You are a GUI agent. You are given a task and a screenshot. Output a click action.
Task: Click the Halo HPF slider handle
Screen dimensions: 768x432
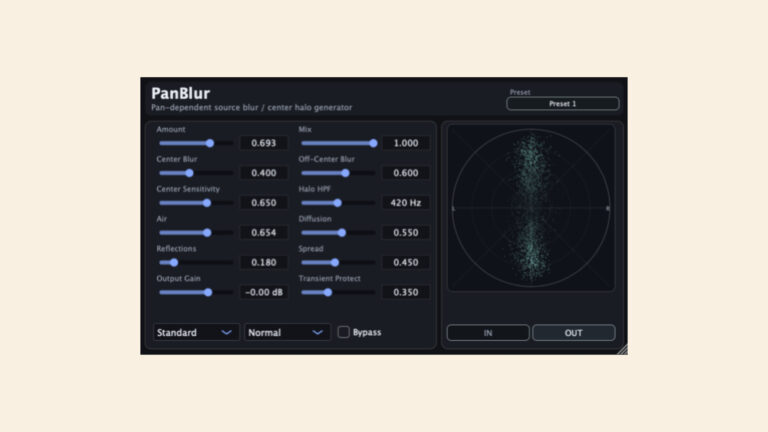[337, 203]
